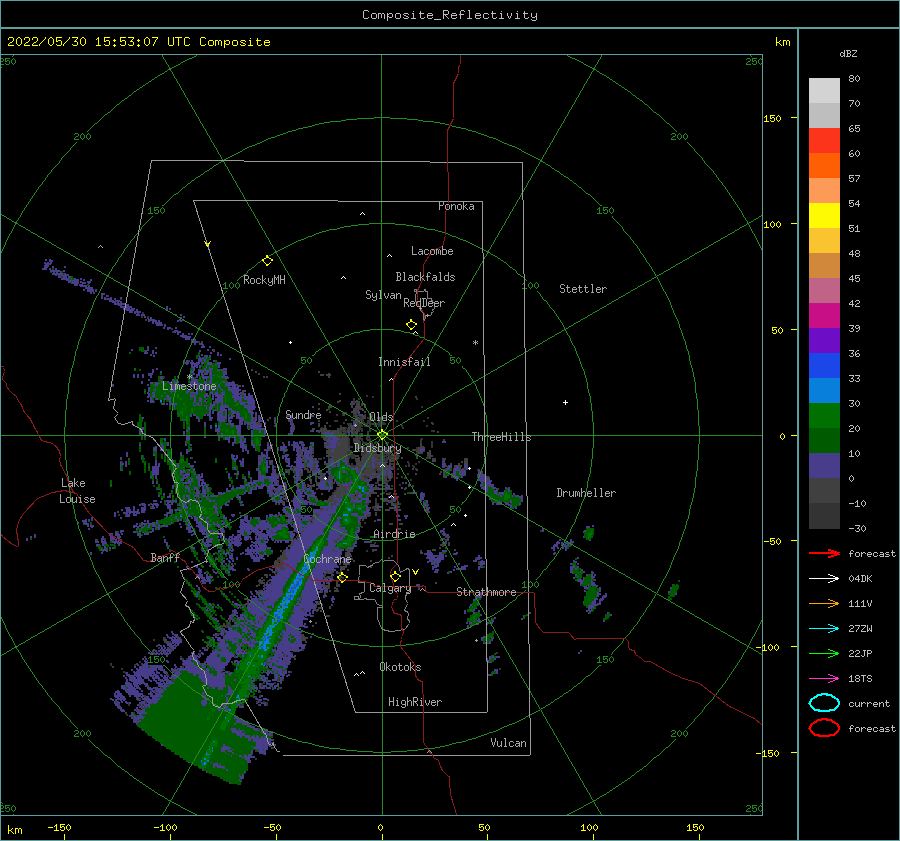Click the Drumheller town label

pos(586,493)
